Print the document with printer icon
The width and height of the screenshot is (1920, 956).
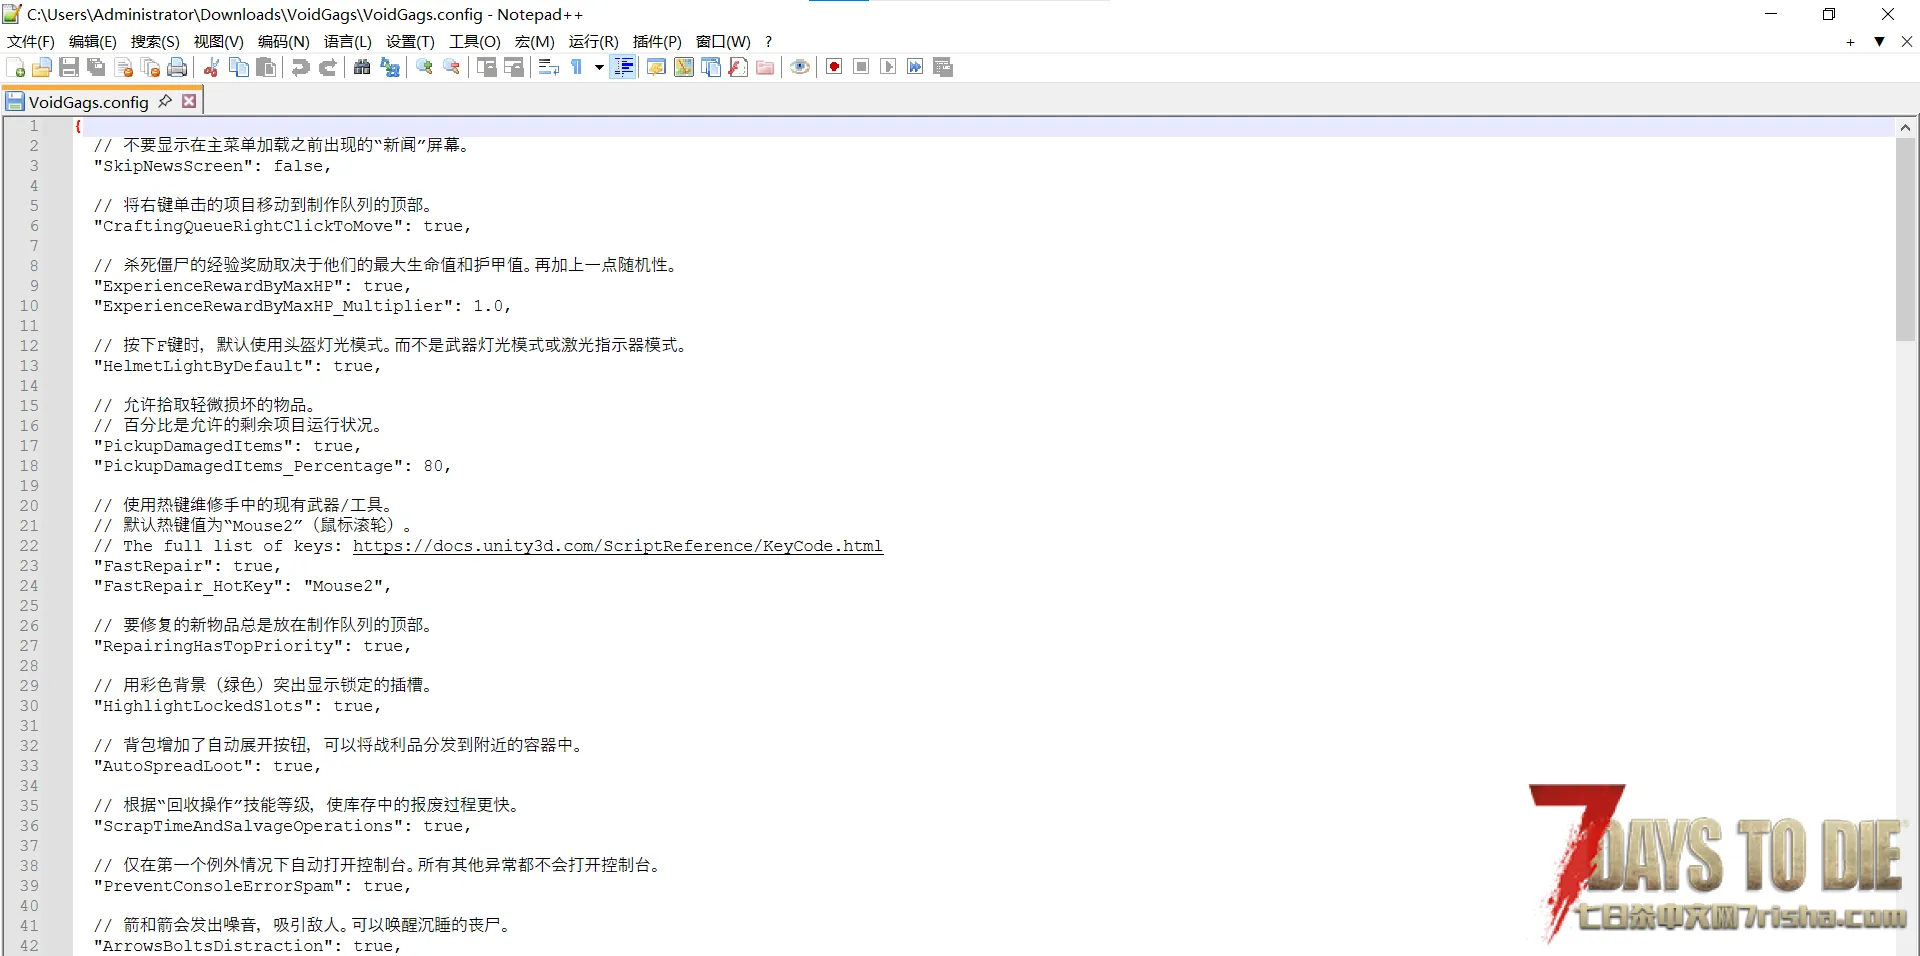pos(178,67)
